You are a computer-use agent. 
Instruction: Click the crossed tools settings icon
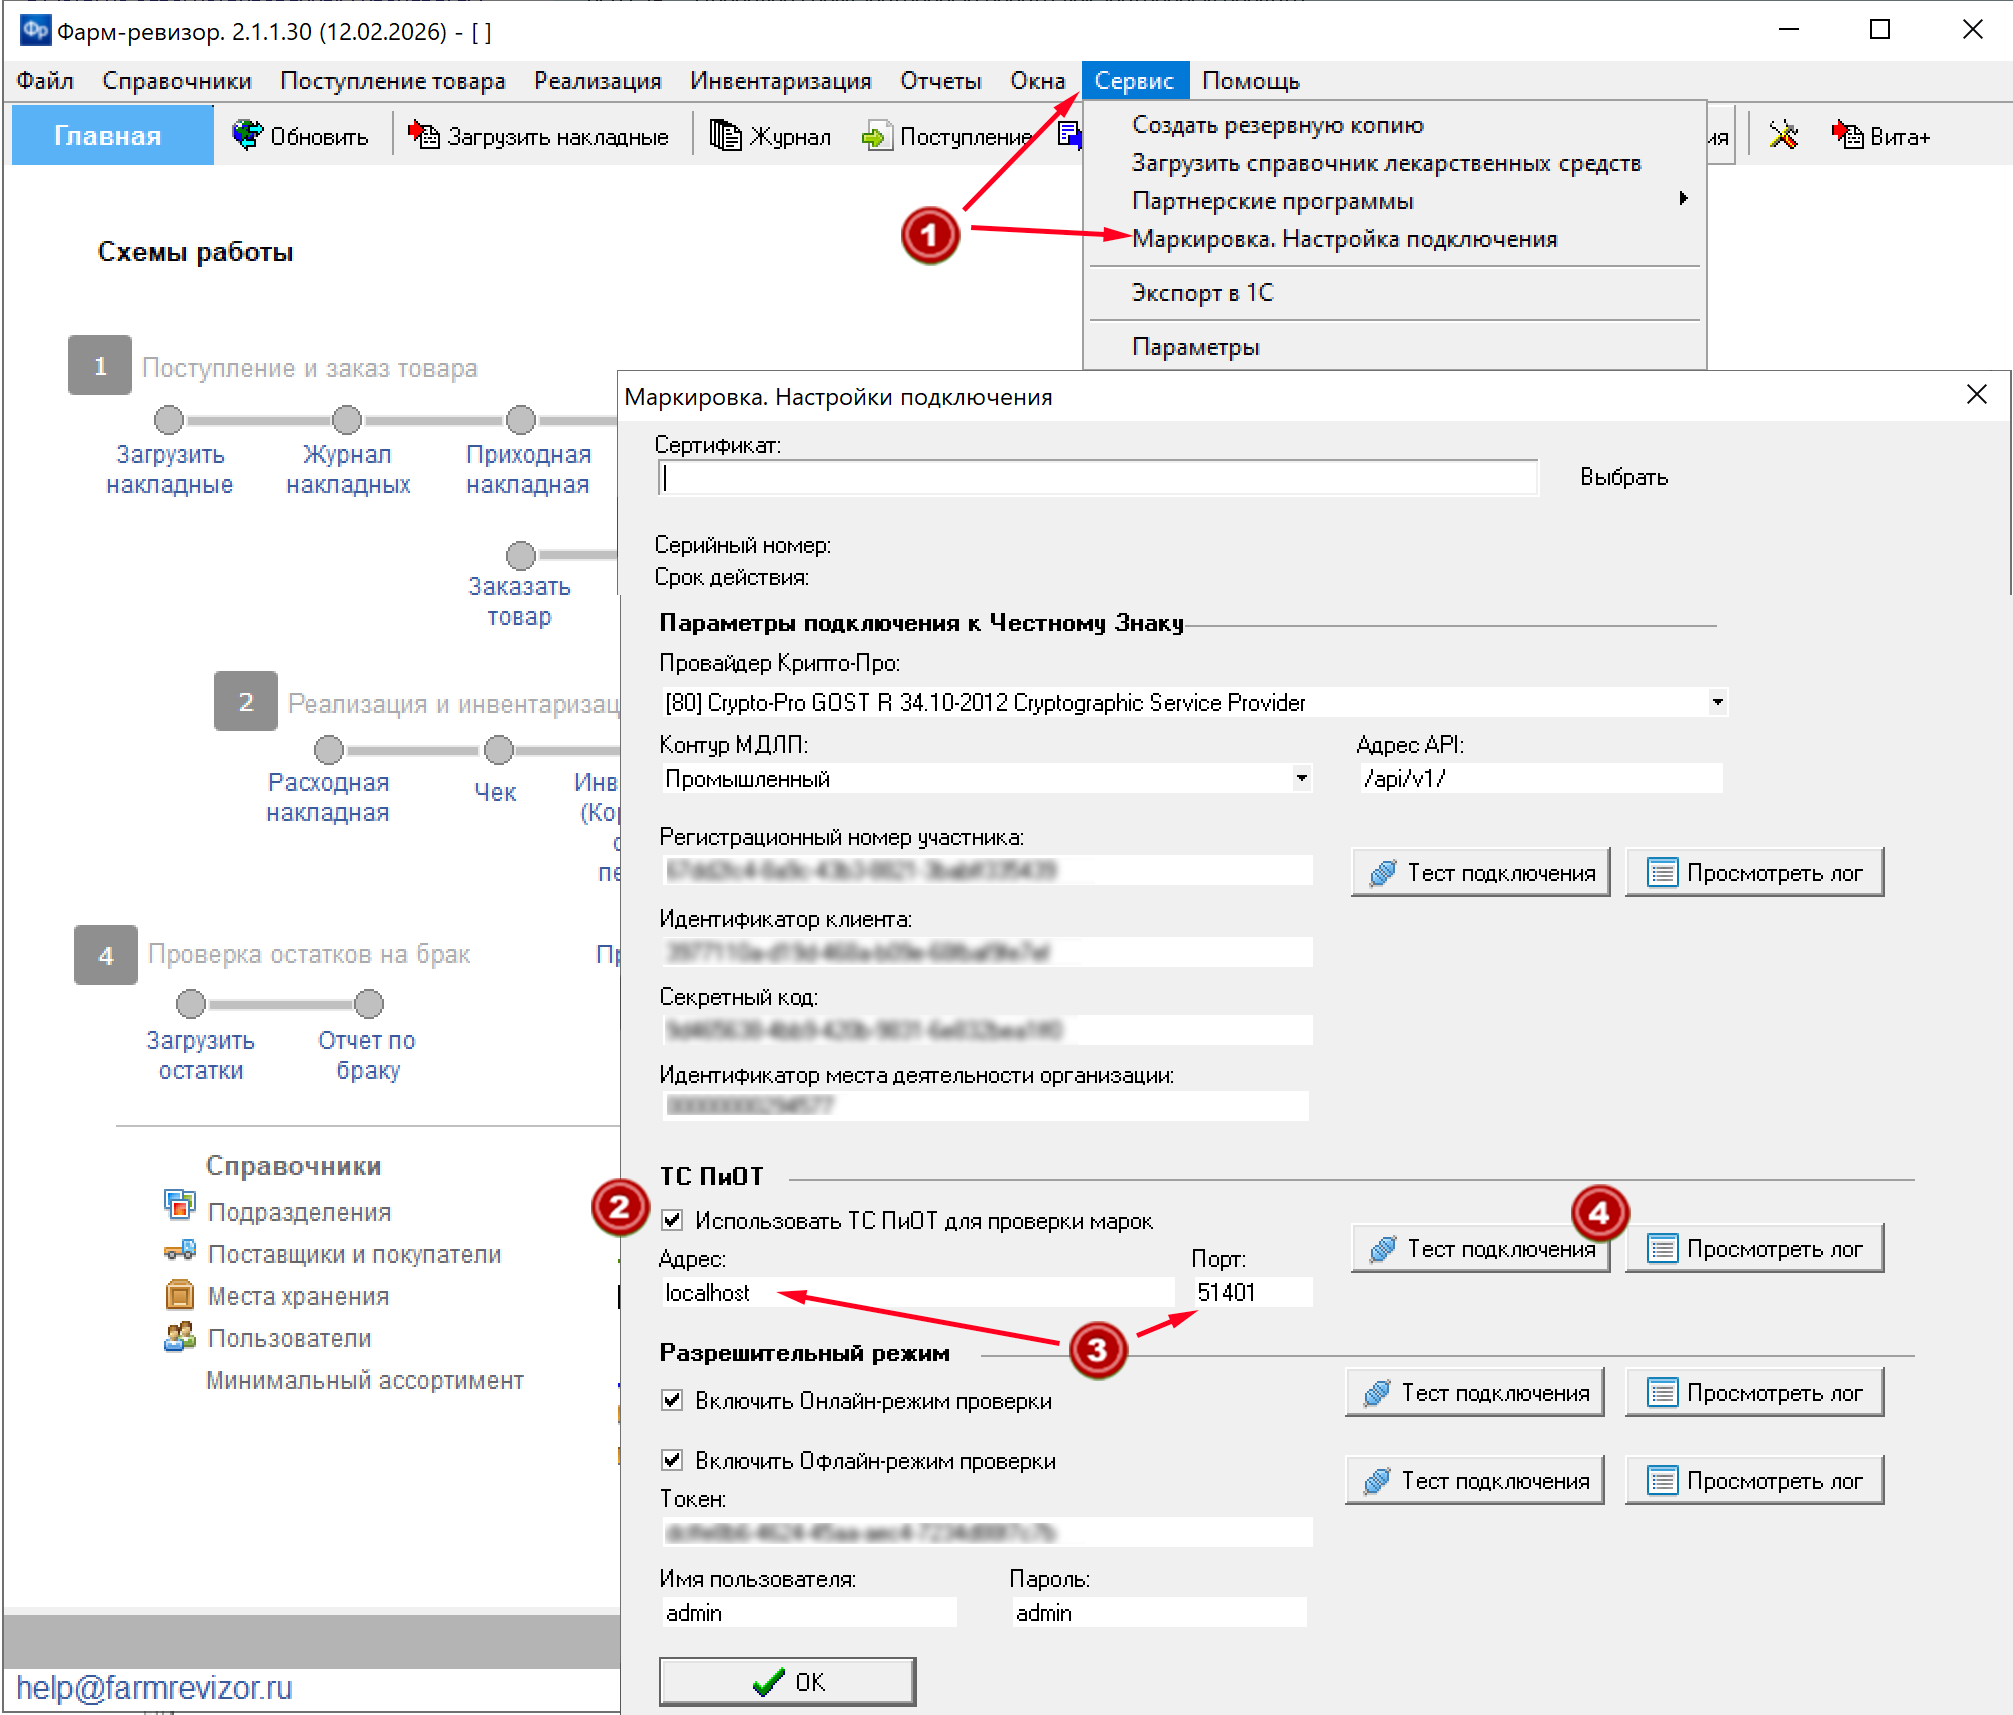click(x=1783, y=135)
